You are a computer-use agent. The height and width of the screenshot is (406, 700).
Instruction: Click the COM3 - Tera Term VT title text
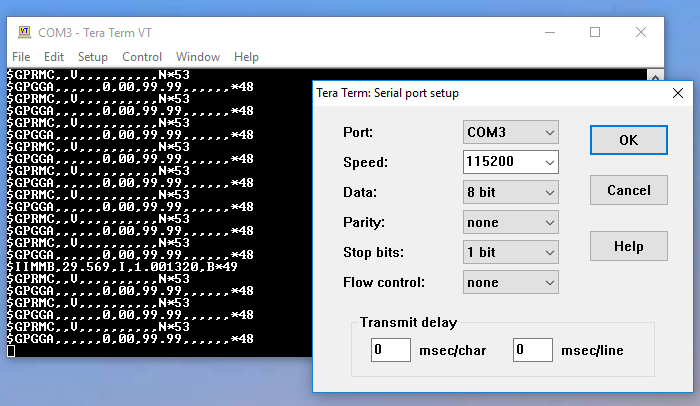(x=95, y=33)
